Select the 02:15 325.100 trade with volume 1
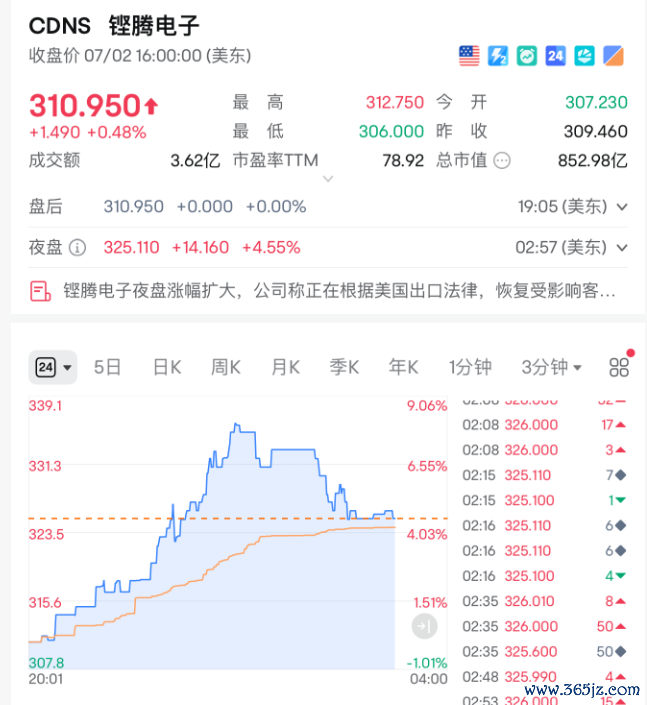Image resolution: width=647 pixels, height=705 pixels. [544, 500]
